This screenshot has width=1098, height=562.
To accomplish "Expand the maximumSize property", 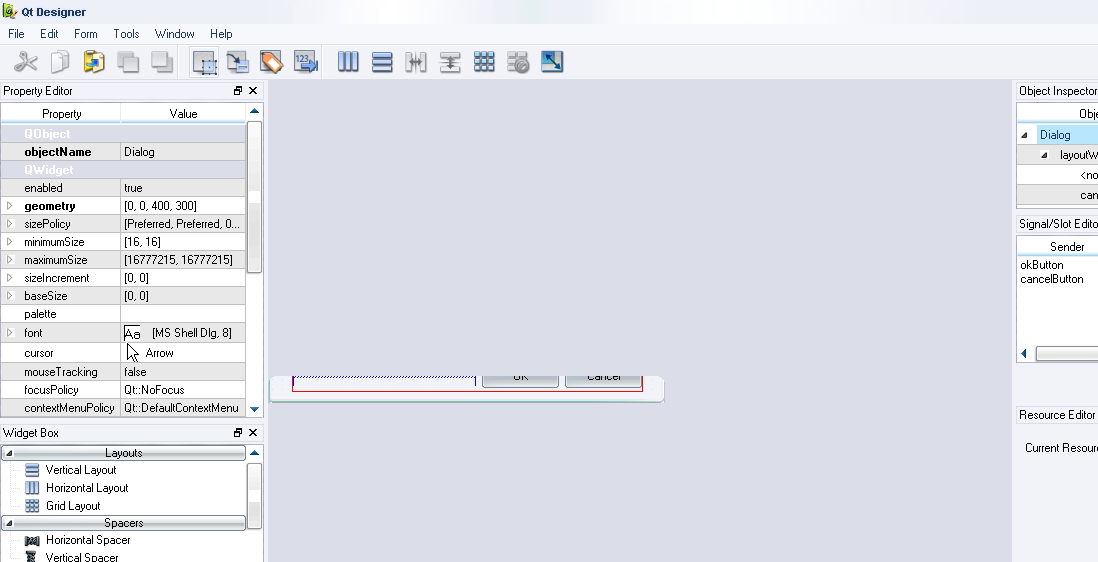I will pos(10,260).
